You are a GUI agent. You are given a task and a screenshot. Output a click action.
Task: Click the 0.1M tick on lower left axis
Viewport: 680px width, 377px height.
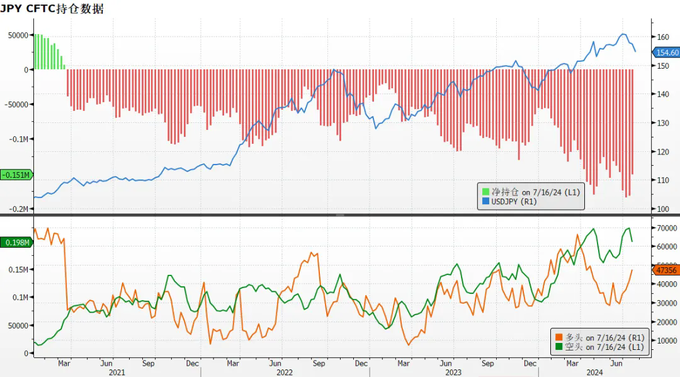(20, 298)
